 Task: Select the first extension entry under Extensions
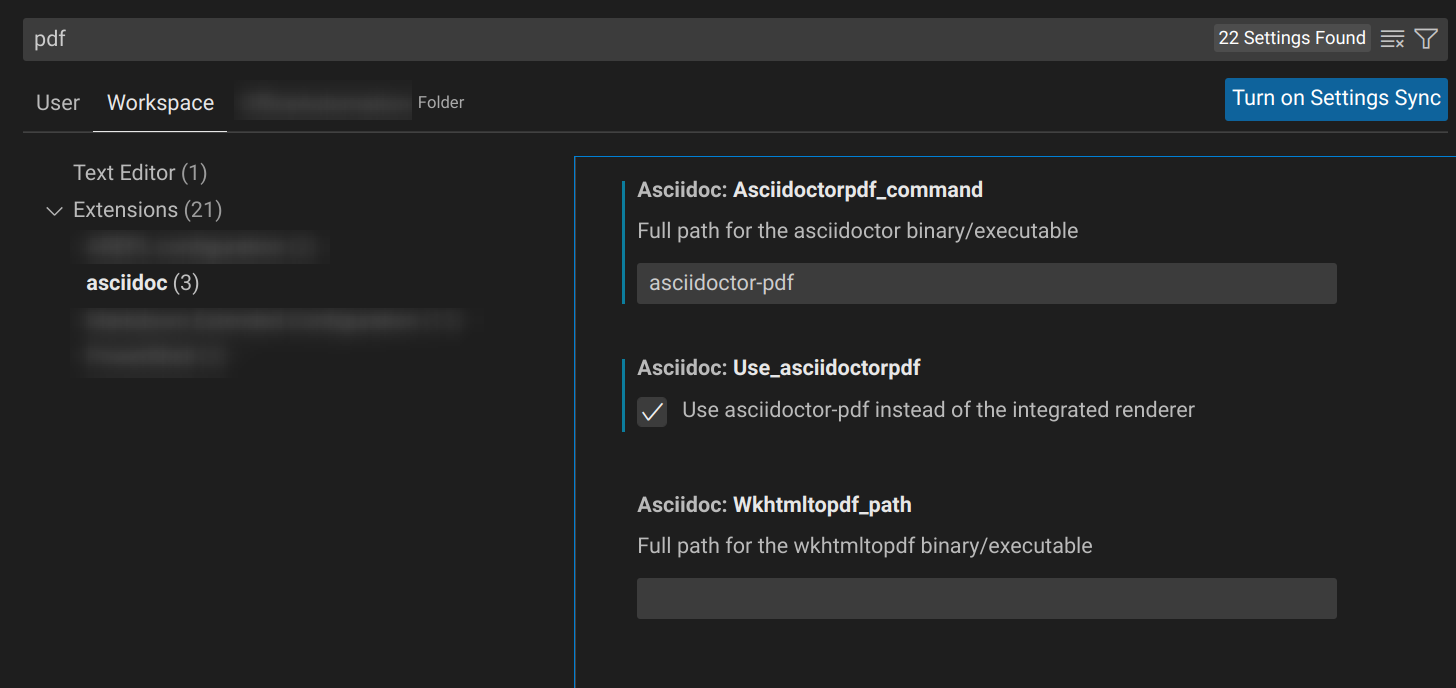[200, 246]
